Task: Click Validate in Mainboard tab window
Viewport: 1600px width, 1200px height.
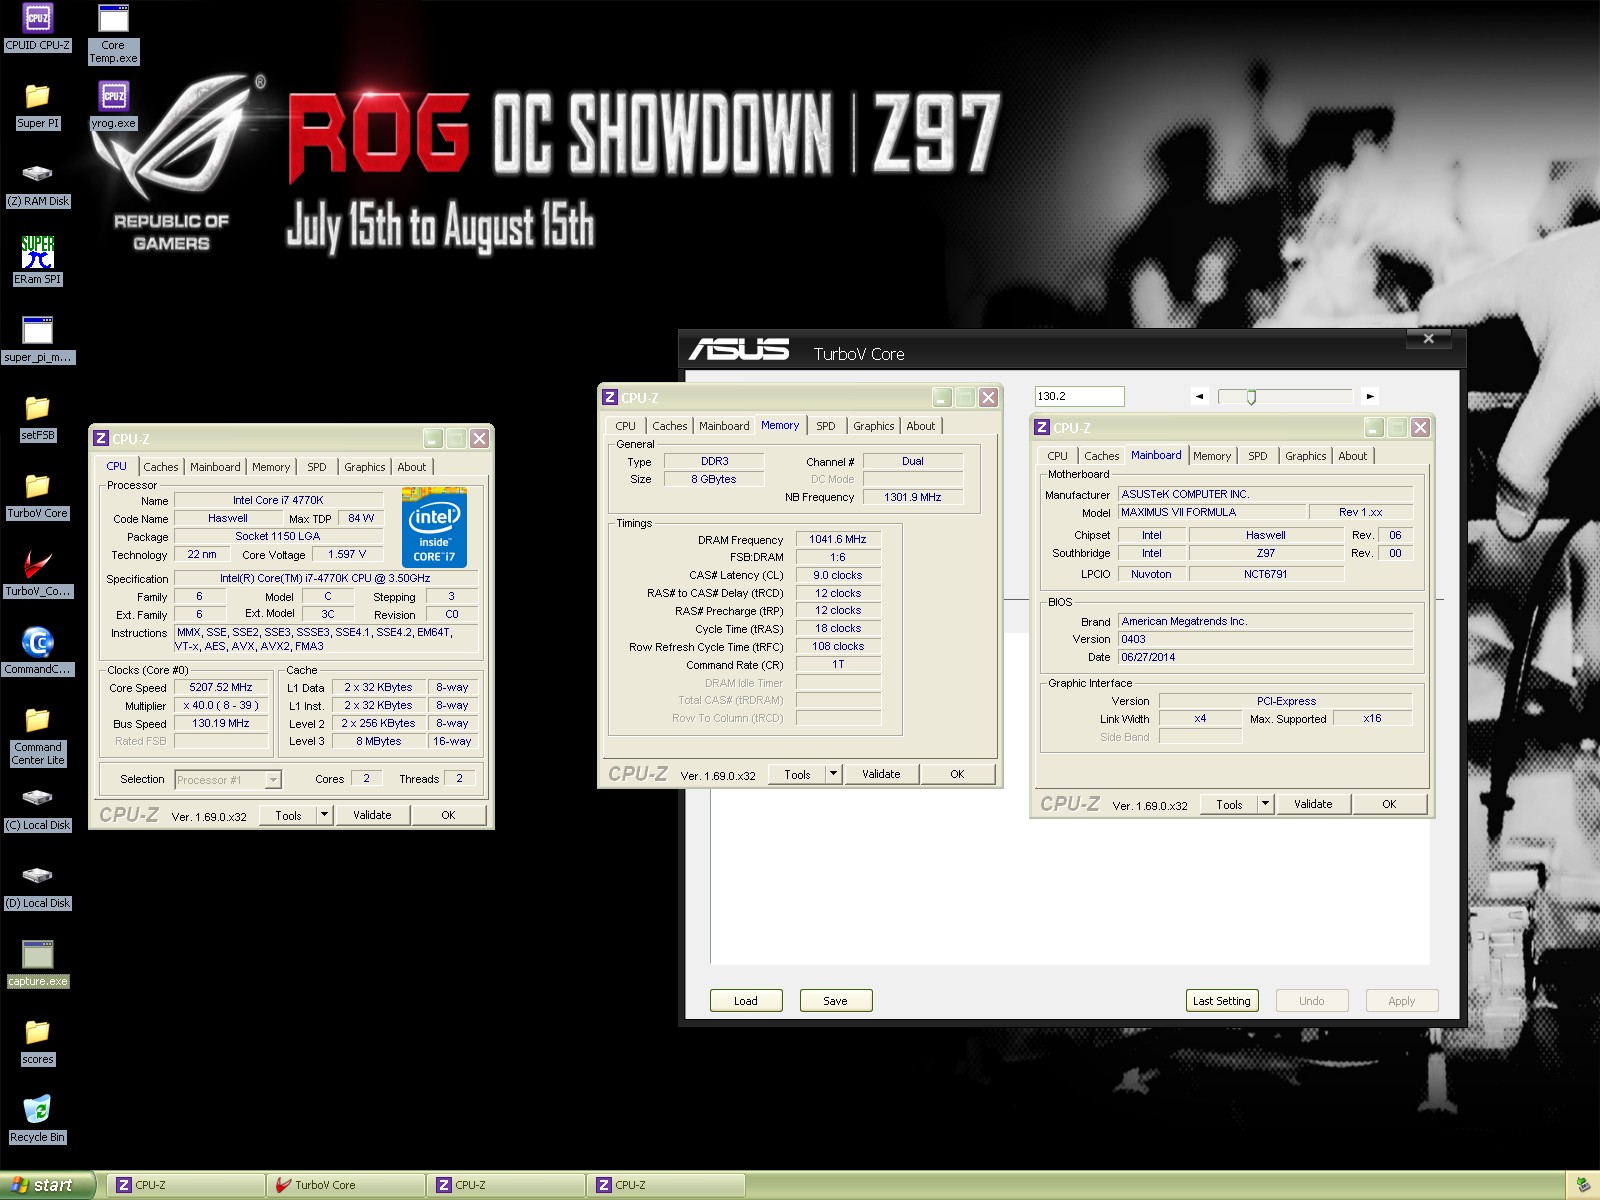Action: [x=1313, y=804]
